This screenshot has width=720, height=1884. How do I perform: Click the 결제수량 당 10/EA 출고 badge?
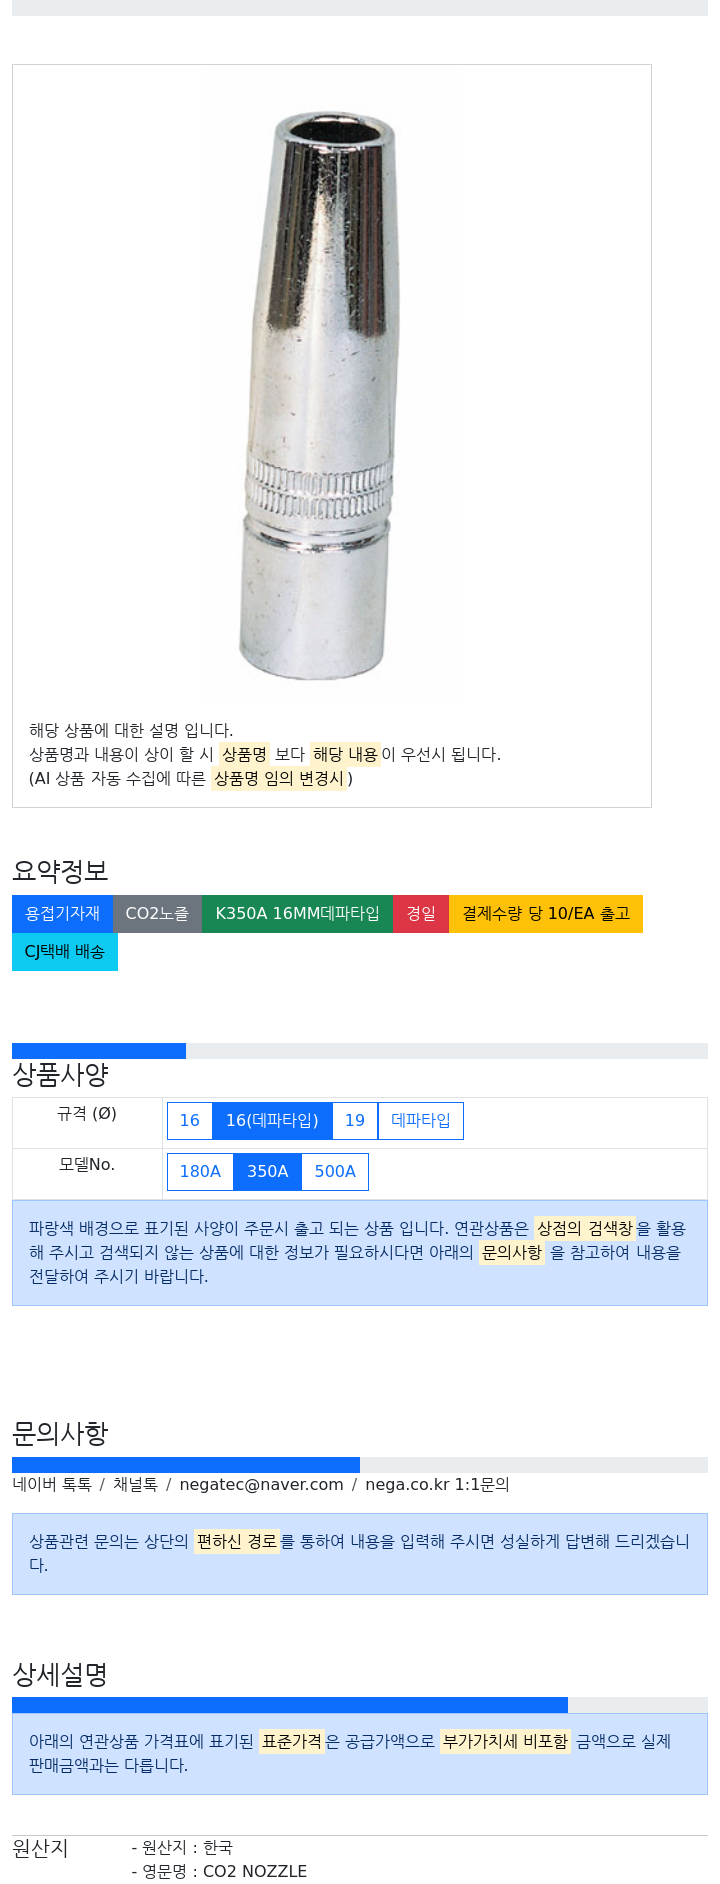coord(546,914)
